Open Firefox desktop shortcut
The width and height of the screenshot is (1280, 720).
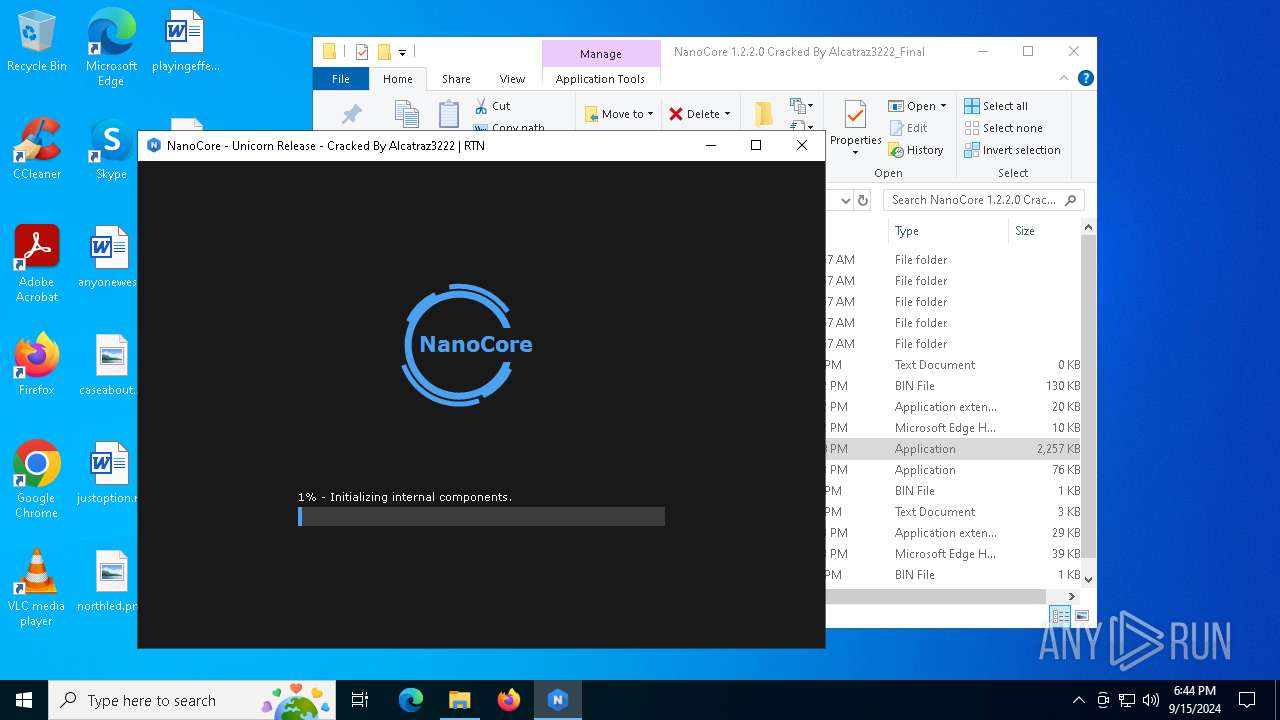click(37, 365)
